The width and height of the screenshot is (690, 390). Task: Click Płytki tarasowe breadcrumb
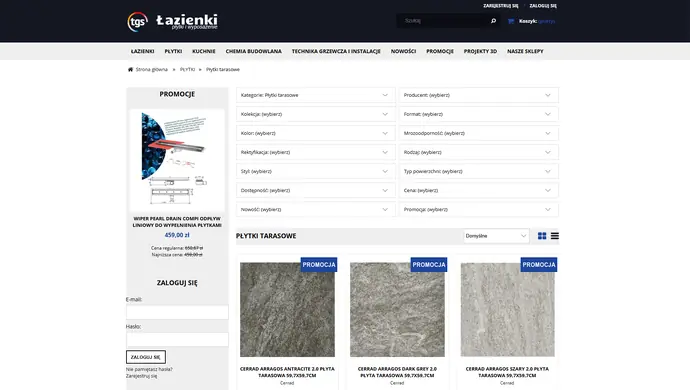(223, 70)
